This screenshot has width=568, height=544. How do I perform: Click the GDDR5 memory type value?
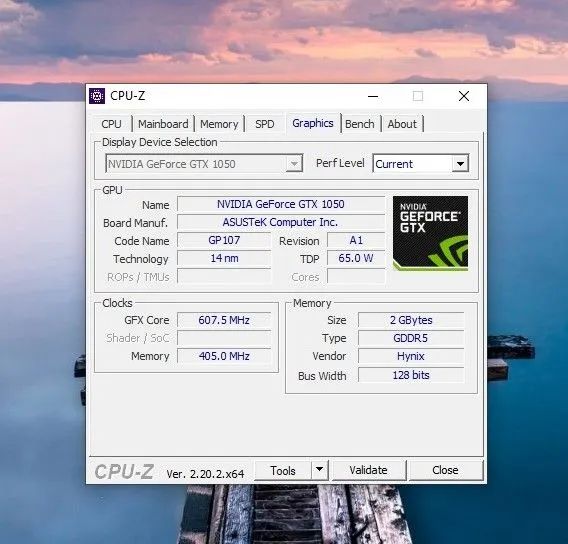[x=411, y=338]
